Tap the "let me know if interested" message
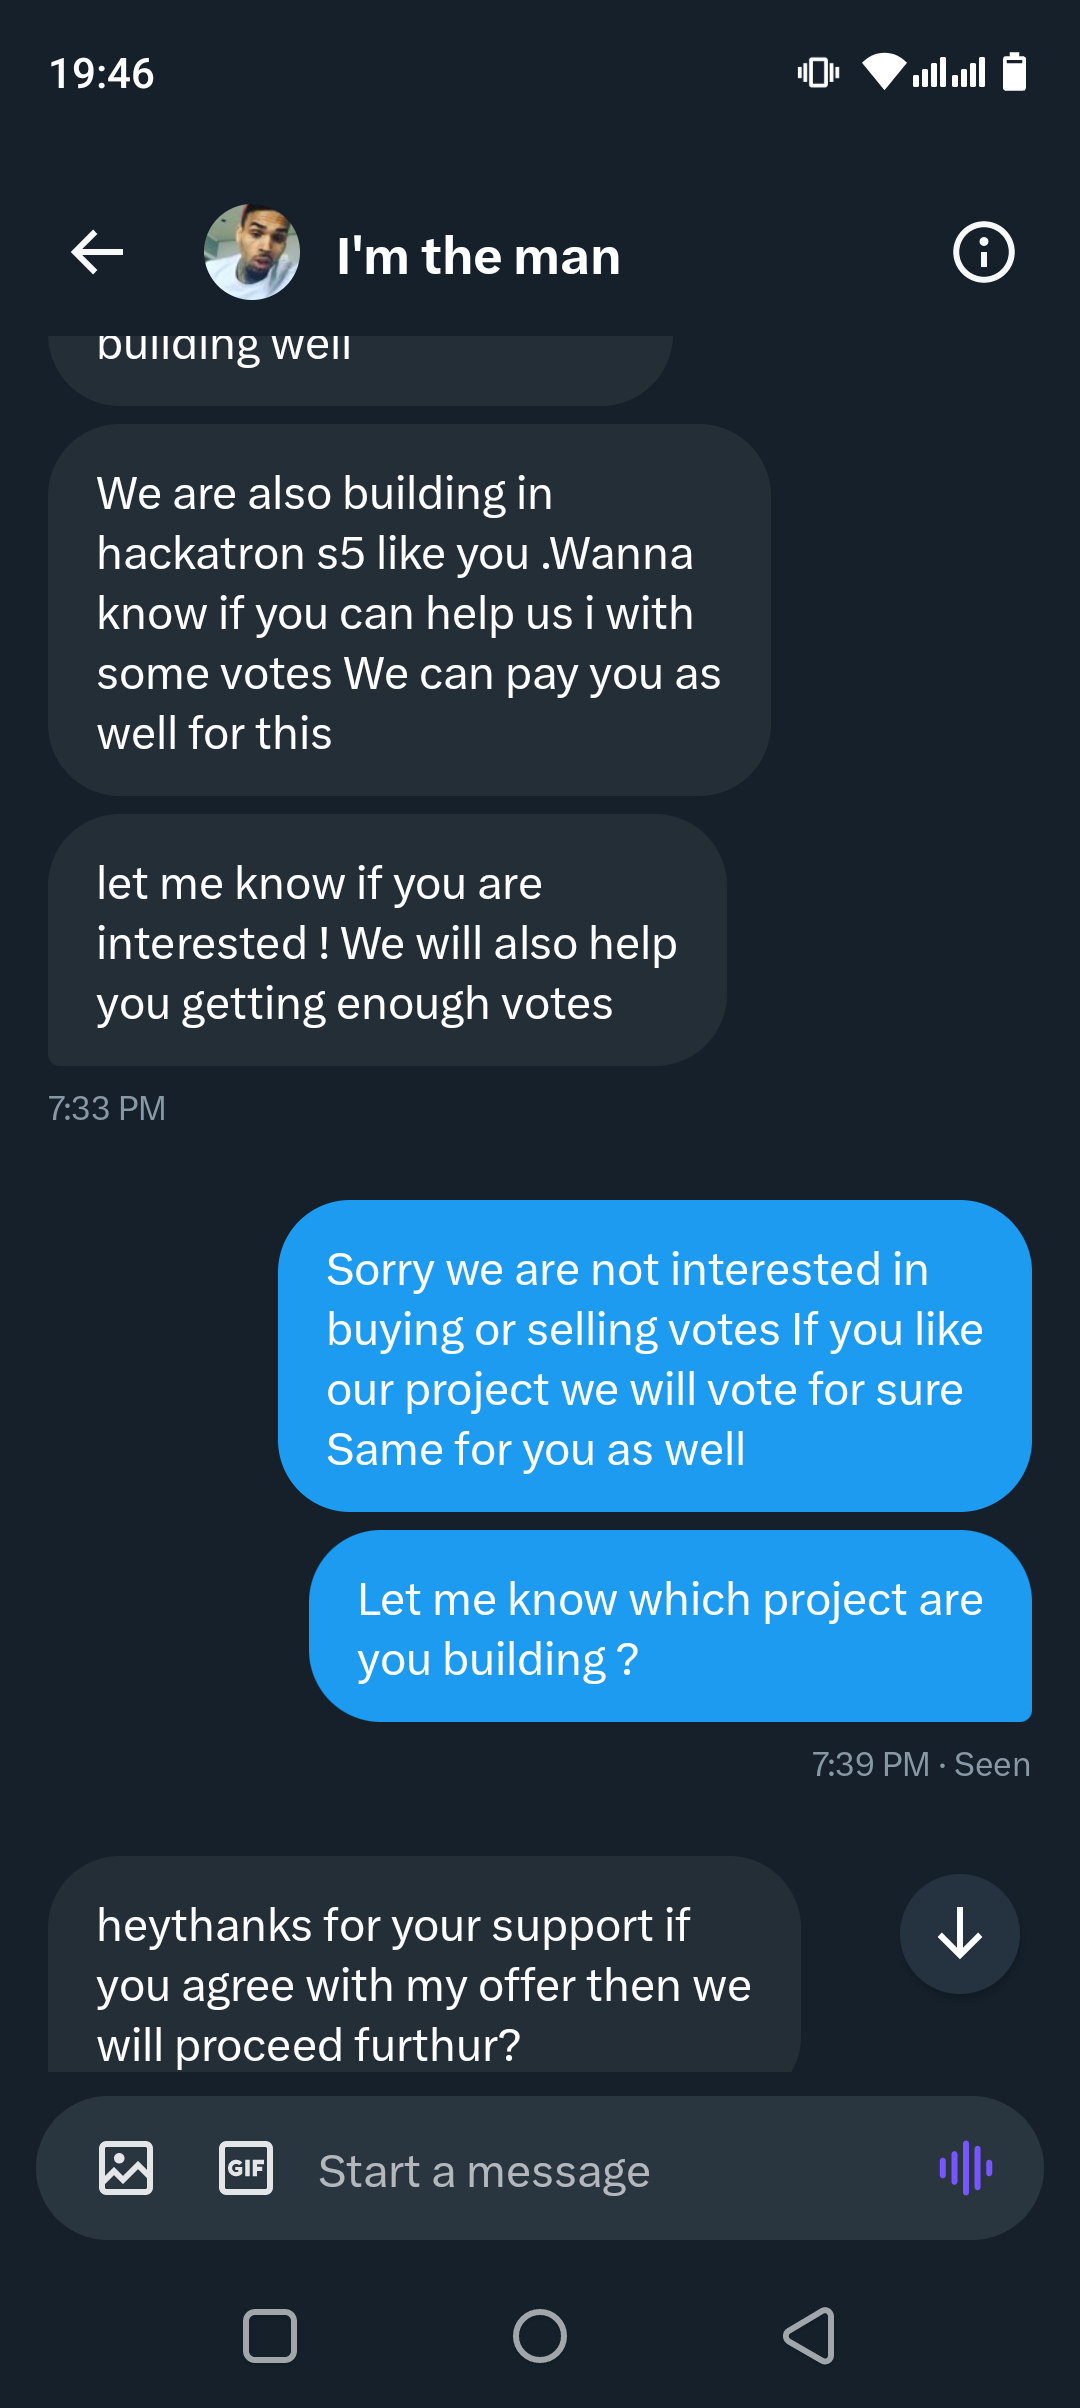The height and width of the screenshot is (2408, 1080). [387, 942]
